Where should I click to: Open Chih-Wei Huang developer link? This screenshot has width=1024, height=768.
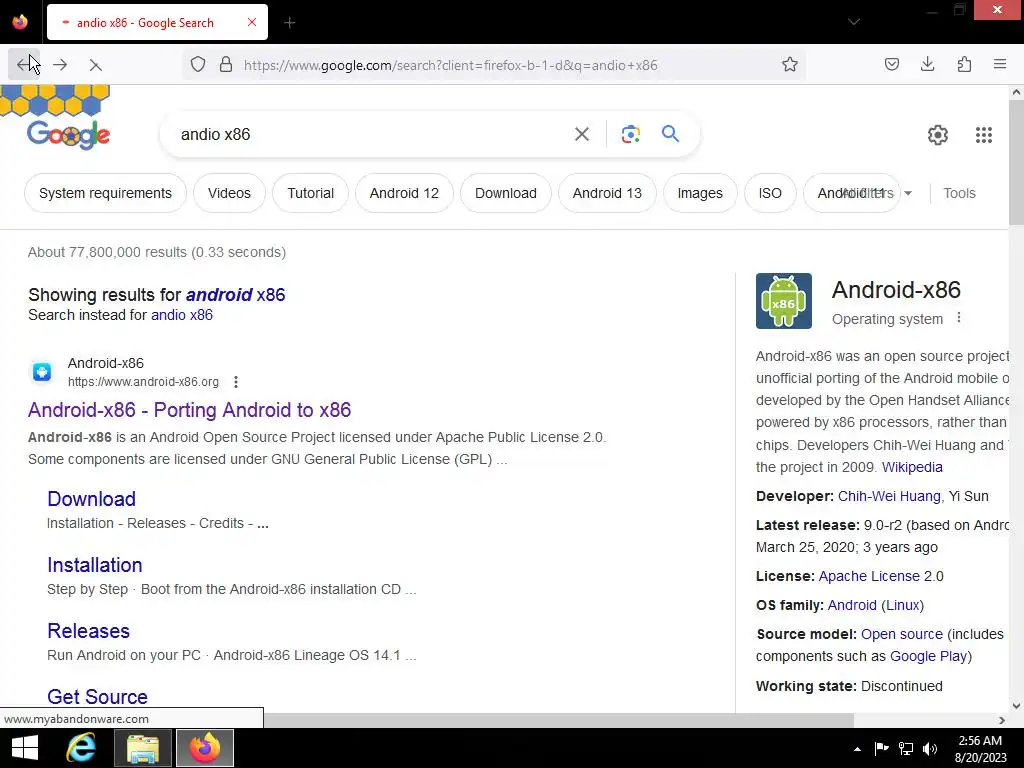coord(889,496)
